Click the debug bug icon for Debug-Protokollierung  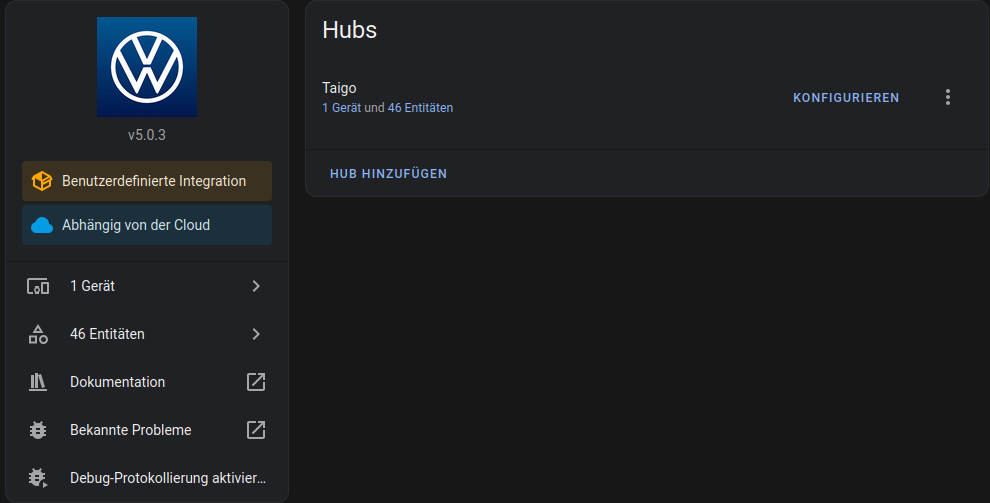[38, 478]
